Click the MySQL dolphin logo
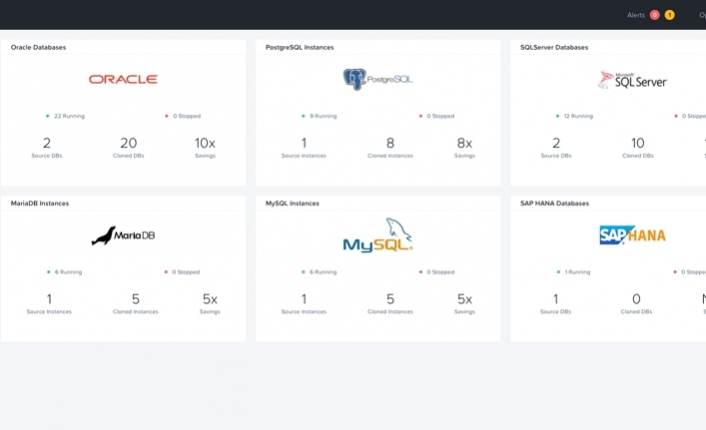The height and width of the screenshot is (430, 706). click(x=377, y=235)
